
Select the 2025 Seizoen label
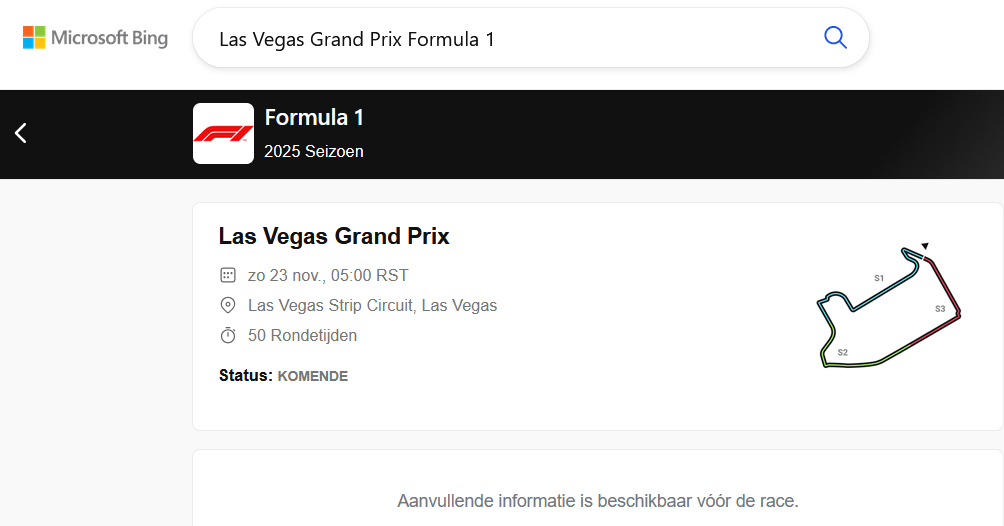click(314, 152)
